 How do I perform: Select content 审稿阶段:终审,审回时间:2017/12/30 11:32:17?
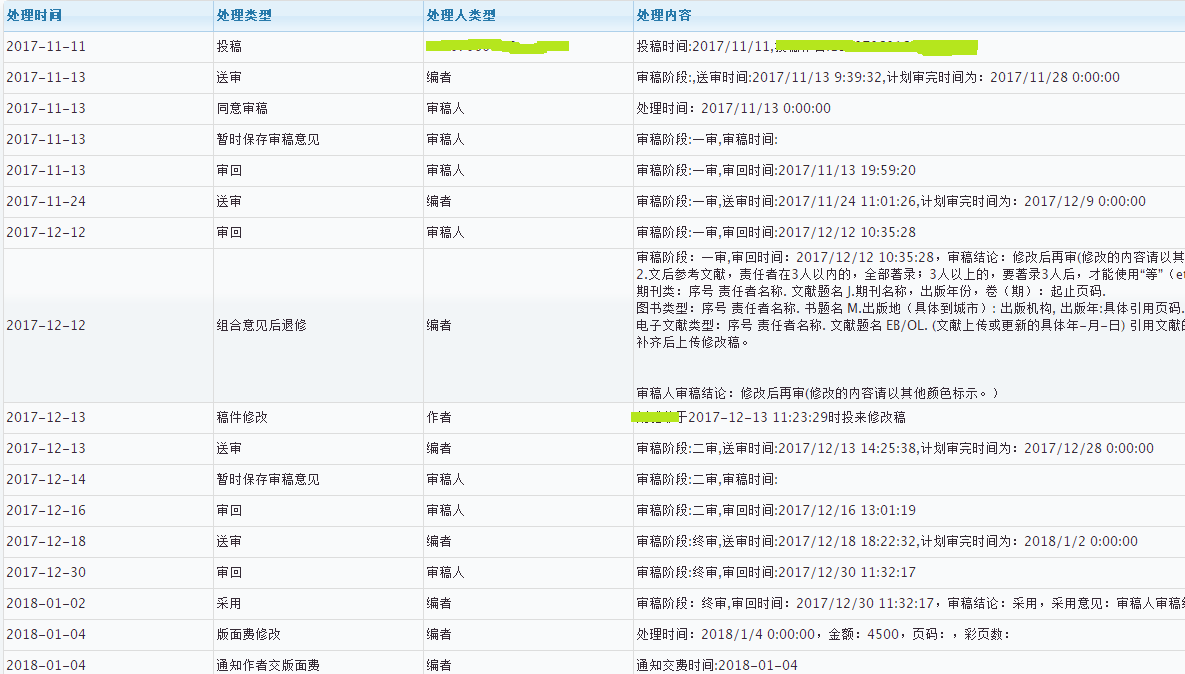coord(776,572)
